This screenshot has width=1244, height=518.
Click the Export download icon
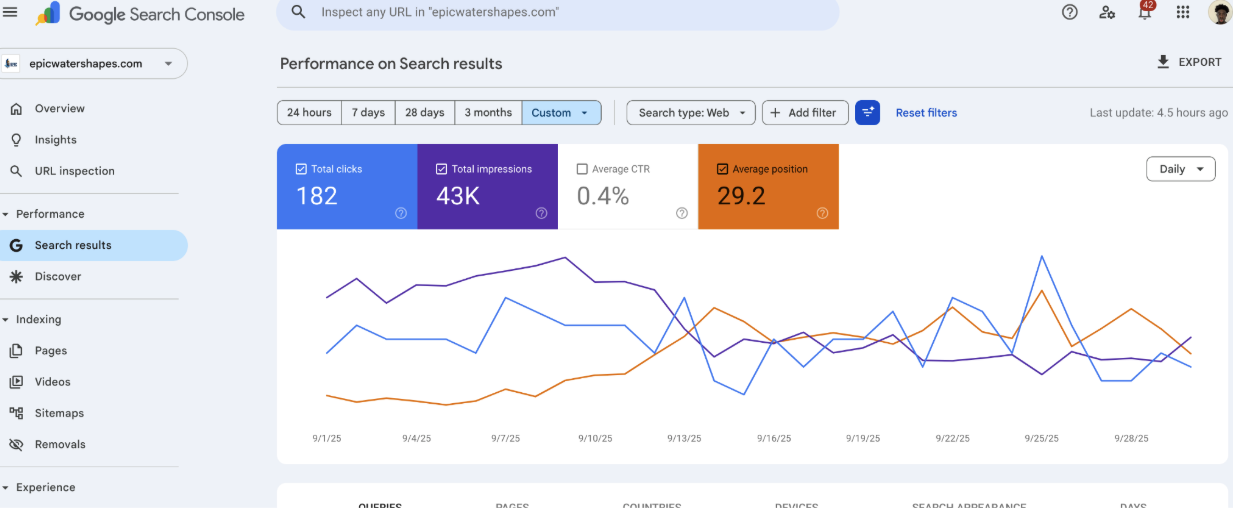tap(1163, 62)
